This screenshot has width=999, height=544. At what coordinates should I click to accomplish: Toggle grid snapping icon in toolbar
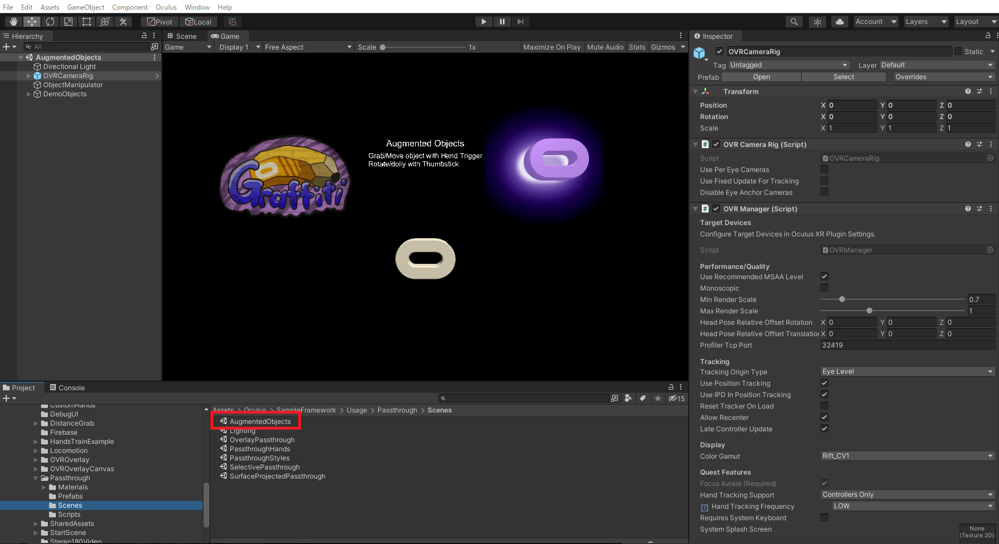[x=233, y=22]
